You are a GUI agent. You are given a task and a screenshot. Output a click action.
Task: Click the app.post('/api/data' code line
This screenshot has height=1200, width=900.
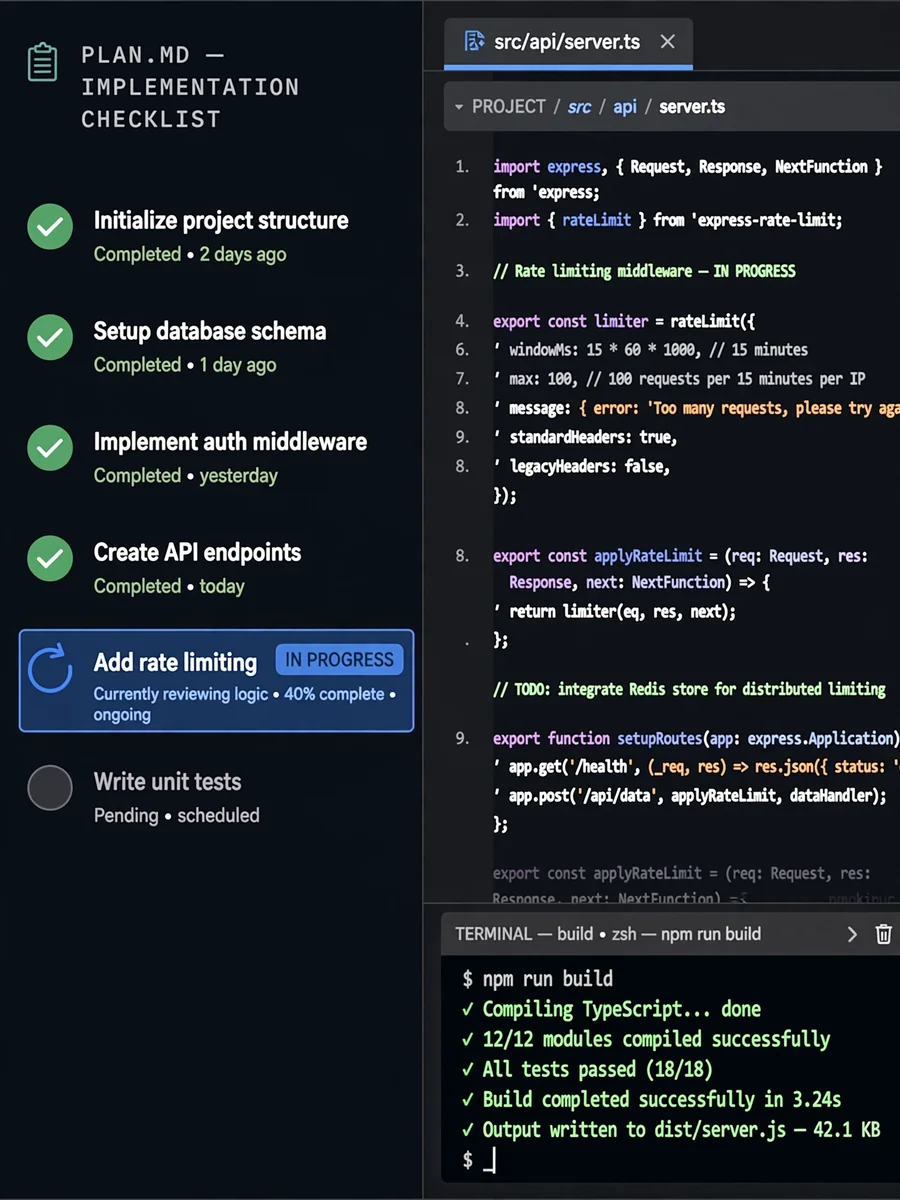pyautogui.click(x=690, y=796)
